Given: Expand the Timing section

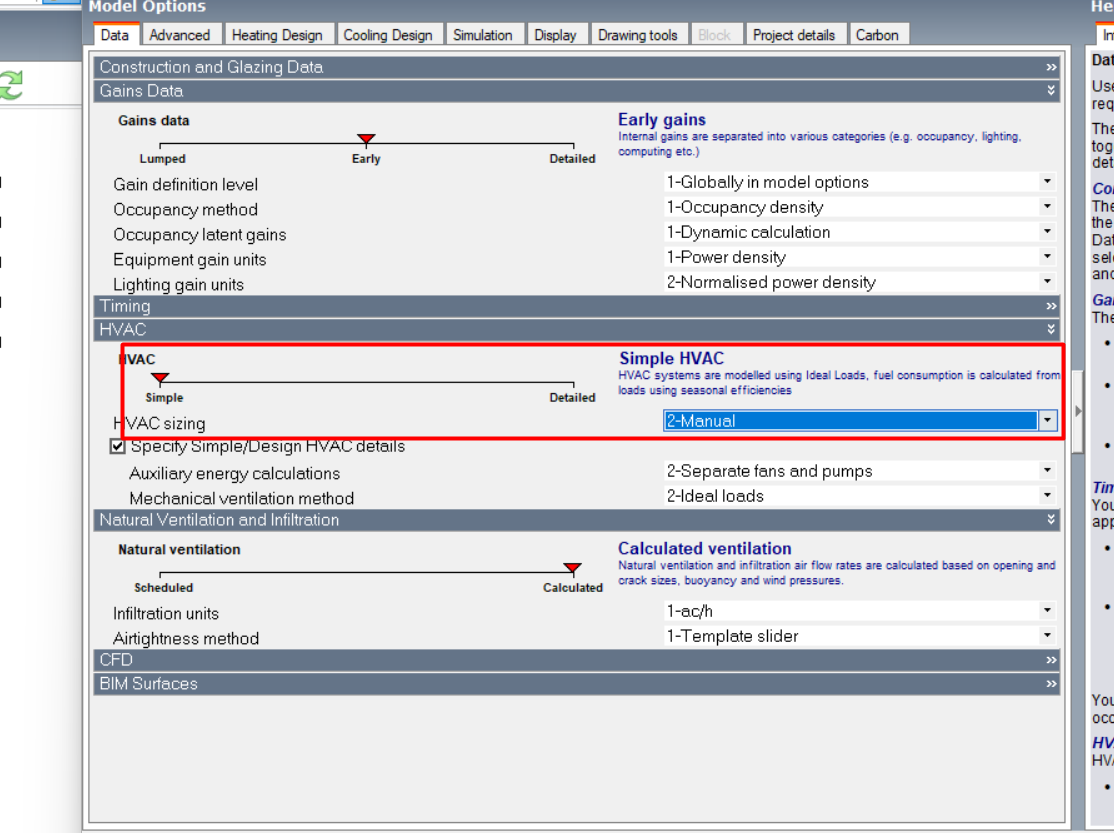Looking at the screenshot, I should tap(576, 306).
